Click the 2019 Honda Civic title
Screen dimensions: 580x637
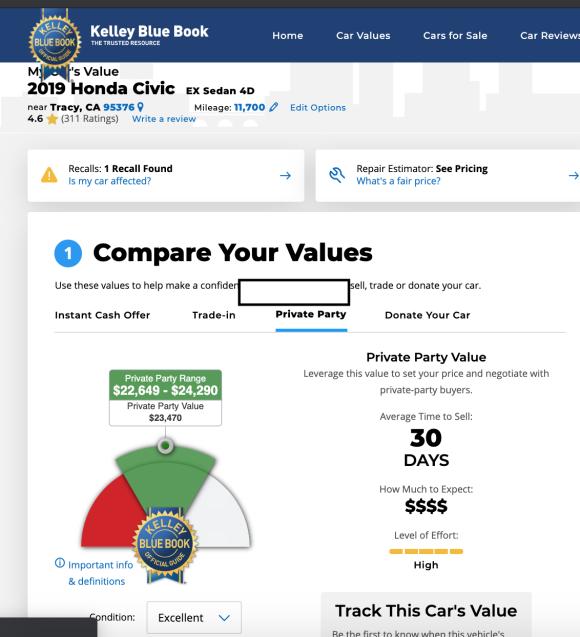101,89
